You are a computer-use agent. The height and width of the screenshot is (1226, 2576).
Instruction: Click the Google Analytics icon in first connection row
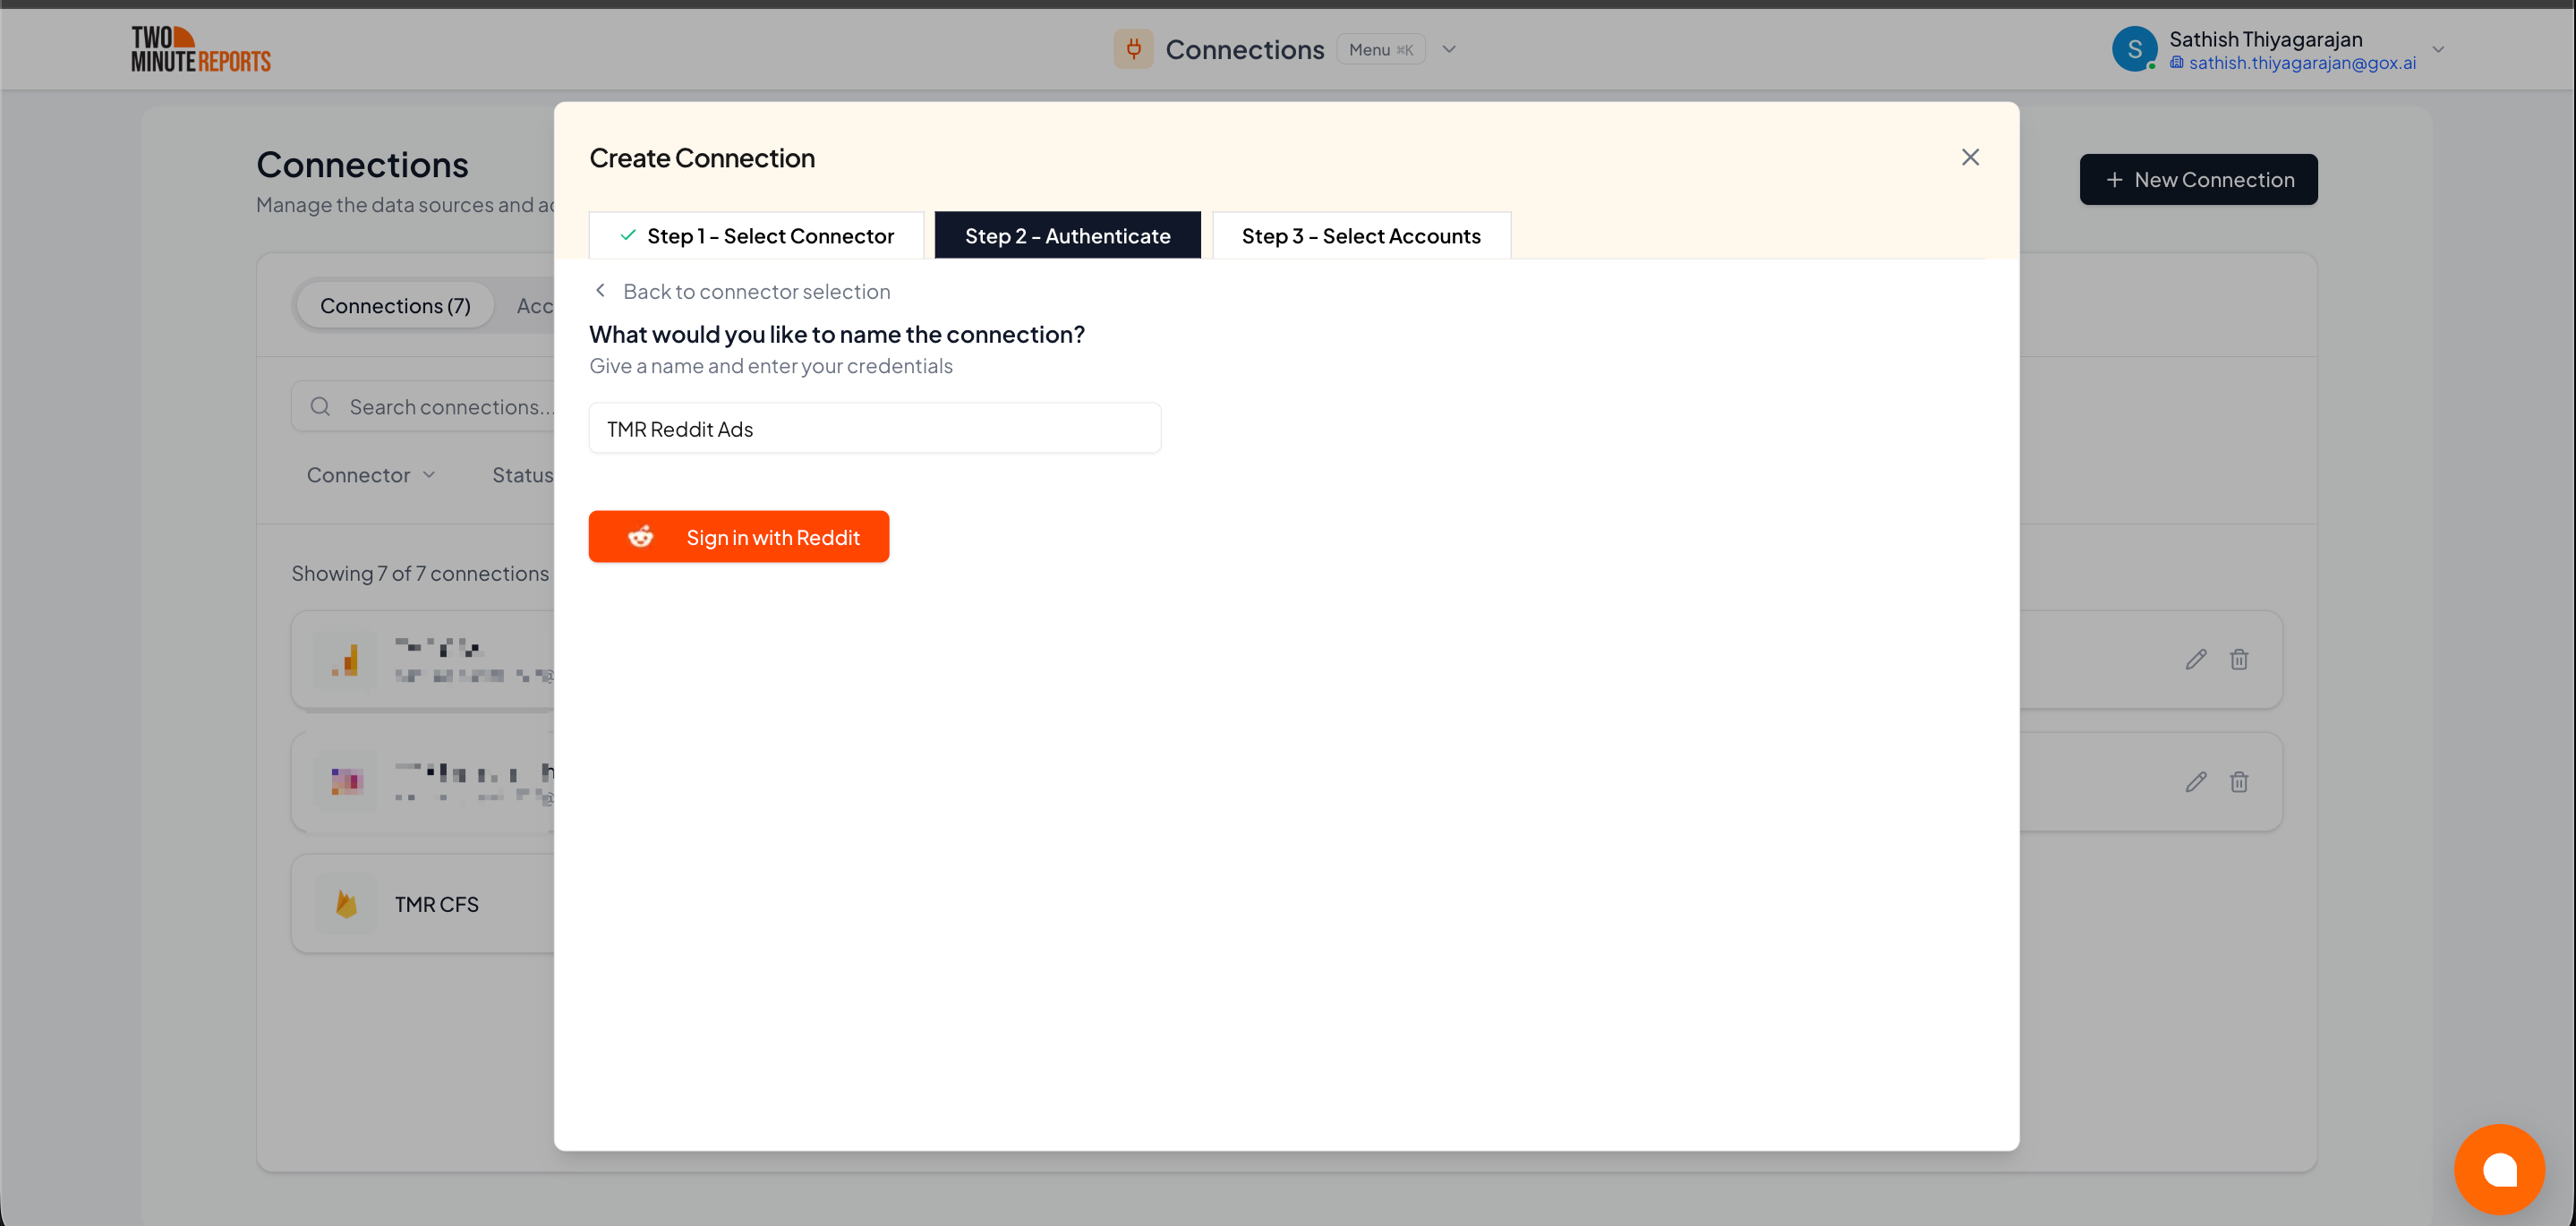346,660
